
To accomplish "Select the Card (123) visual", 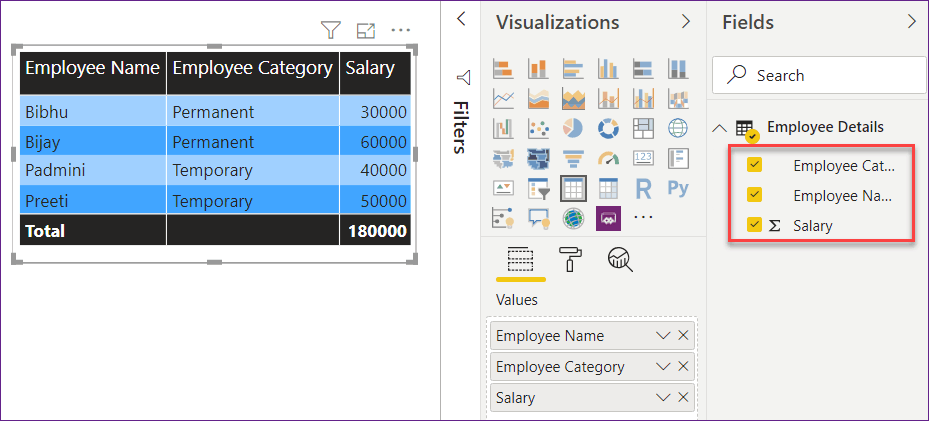I will pos(643,158).
